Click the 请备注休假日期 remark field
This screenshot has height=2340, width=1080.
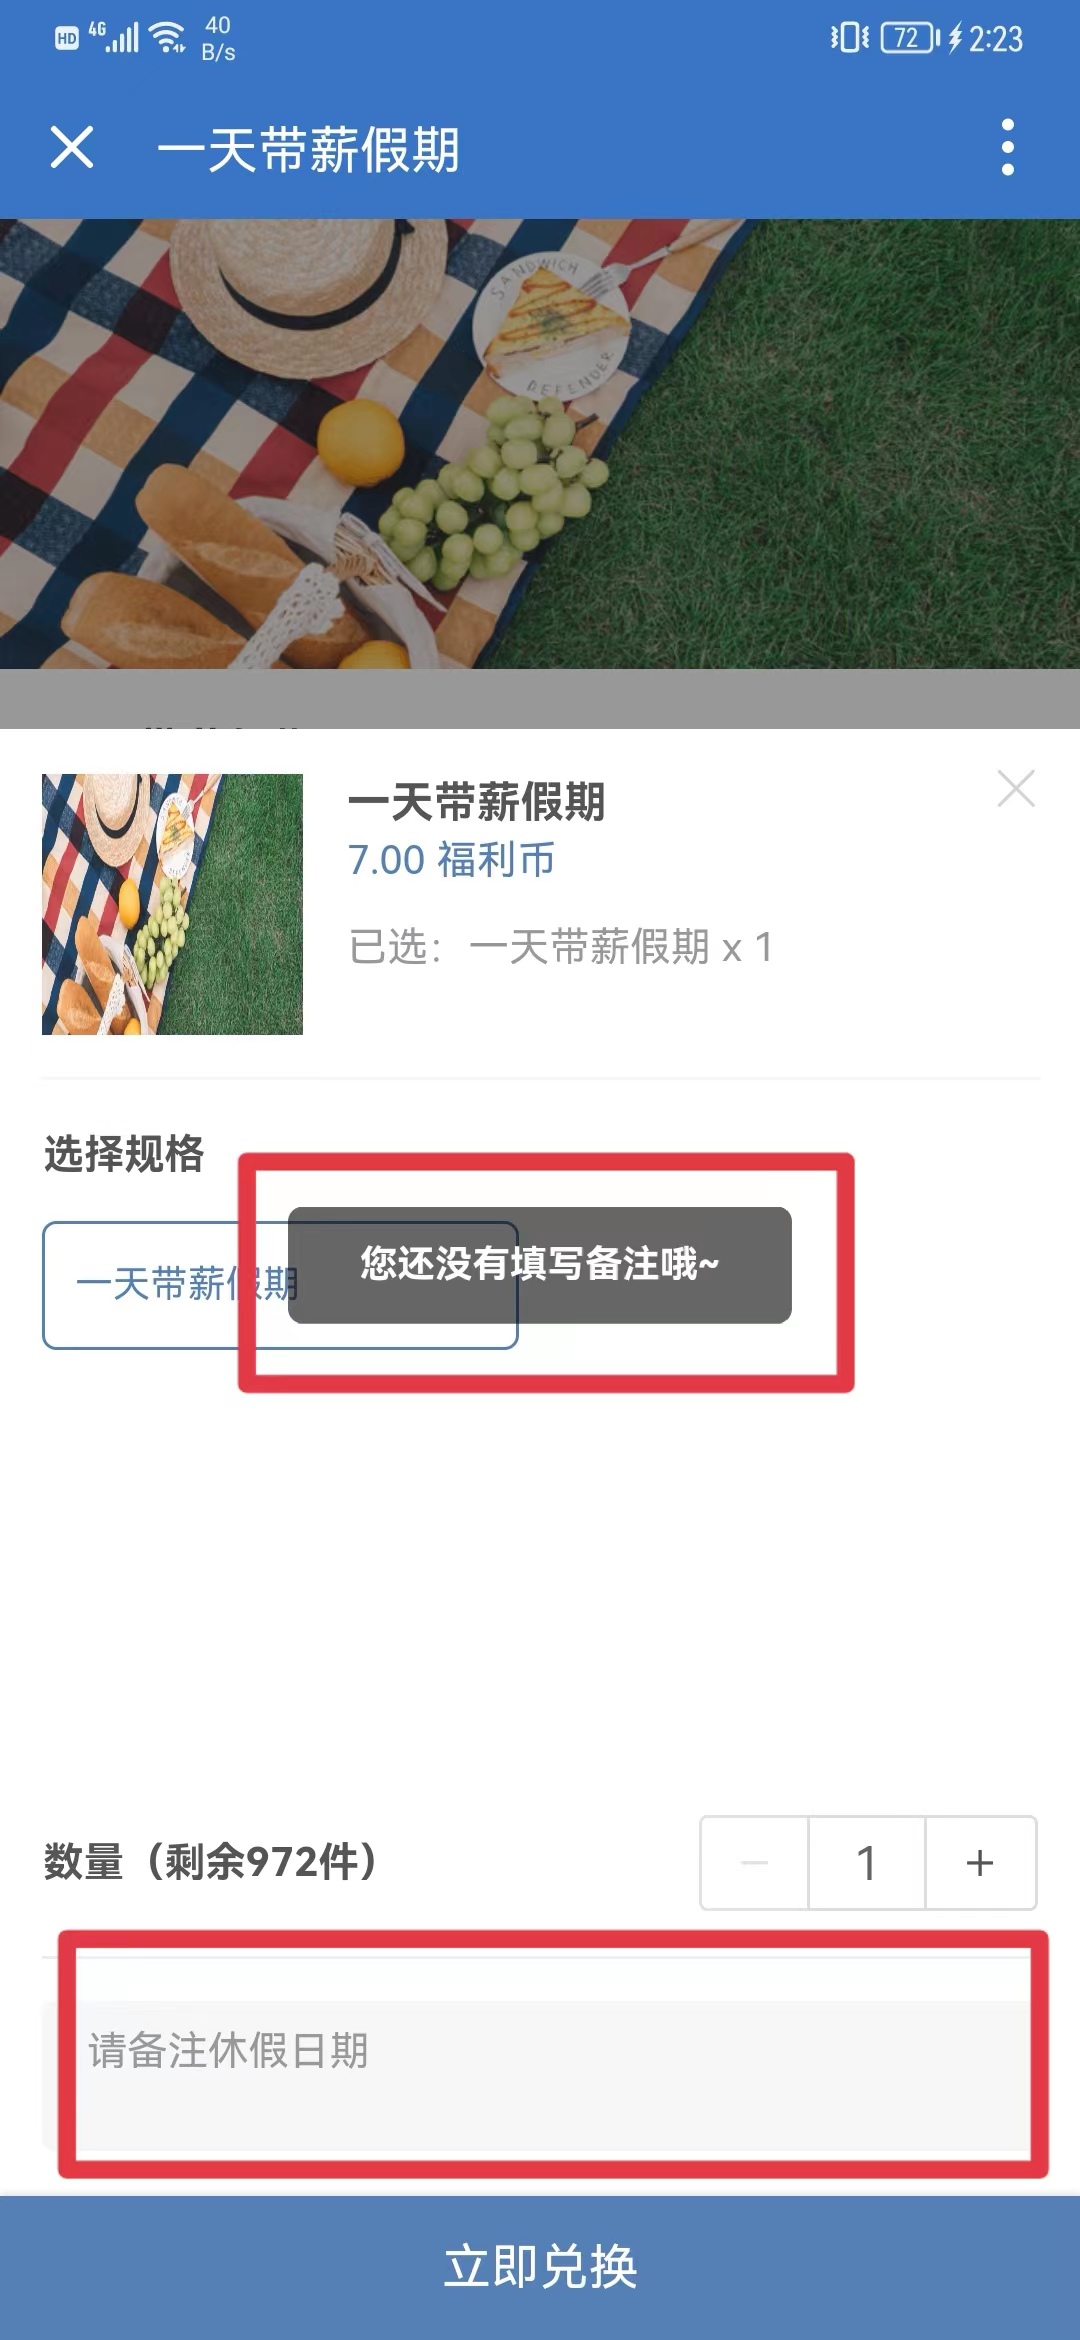(x=540, y=2075)
